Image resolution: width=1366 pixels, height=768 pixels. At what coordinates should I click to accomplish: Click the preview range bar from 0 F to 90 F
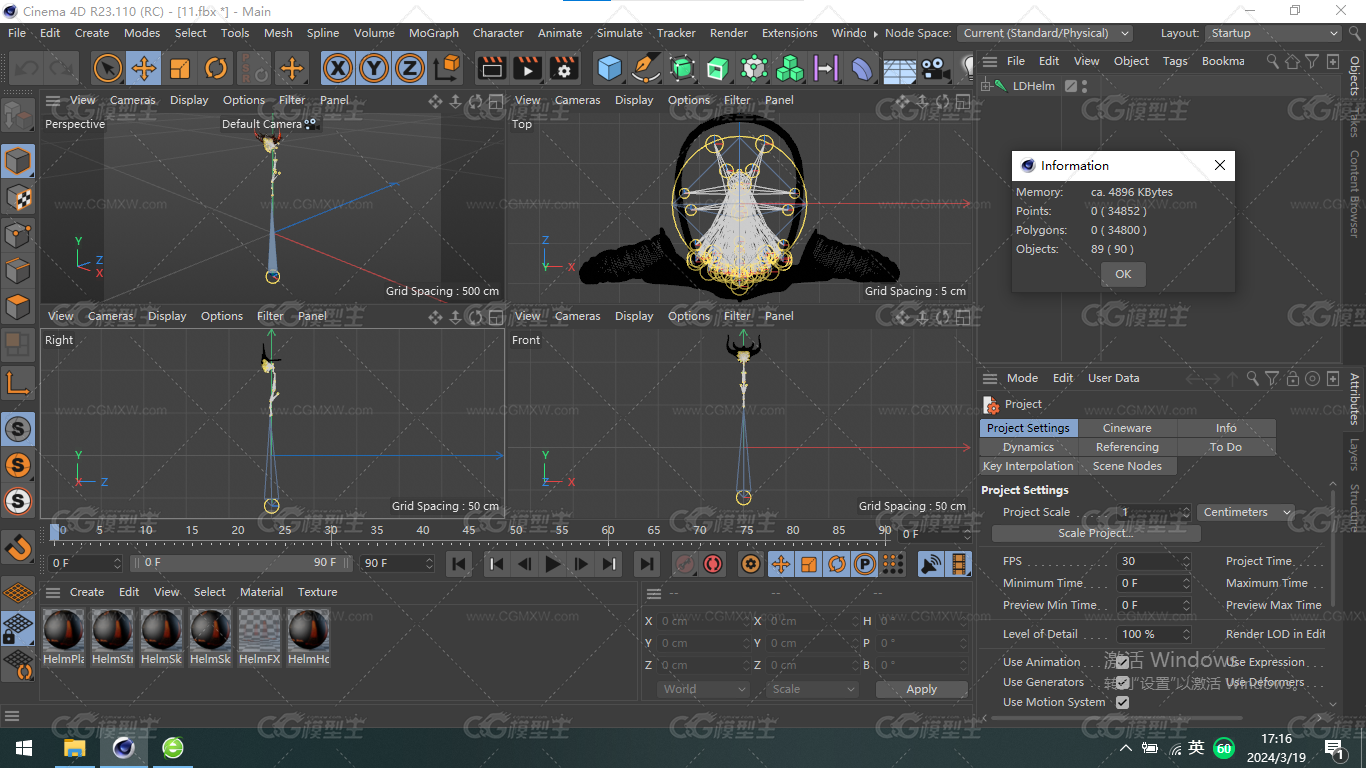click(x=243, y=563)
